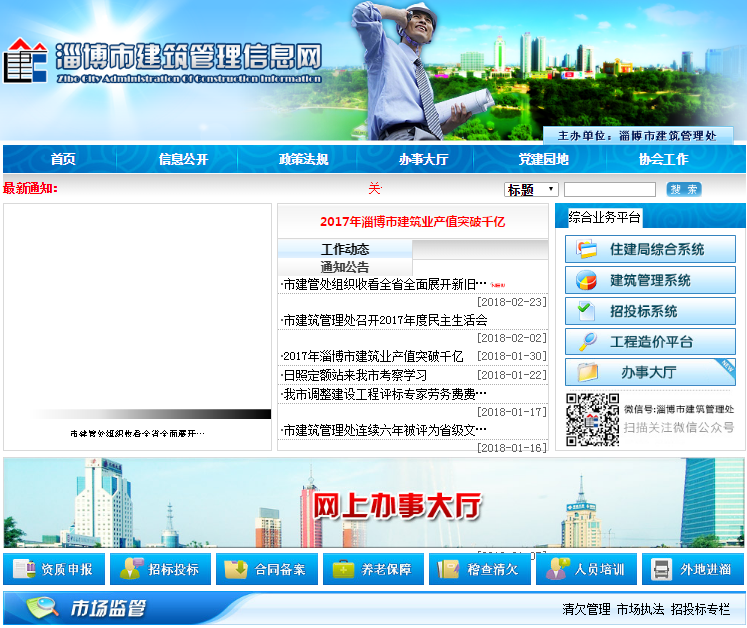The height and width of the screenshot is (628, 747).
Task: Go to 首页 in navigation bar
Action: (63, 159)
